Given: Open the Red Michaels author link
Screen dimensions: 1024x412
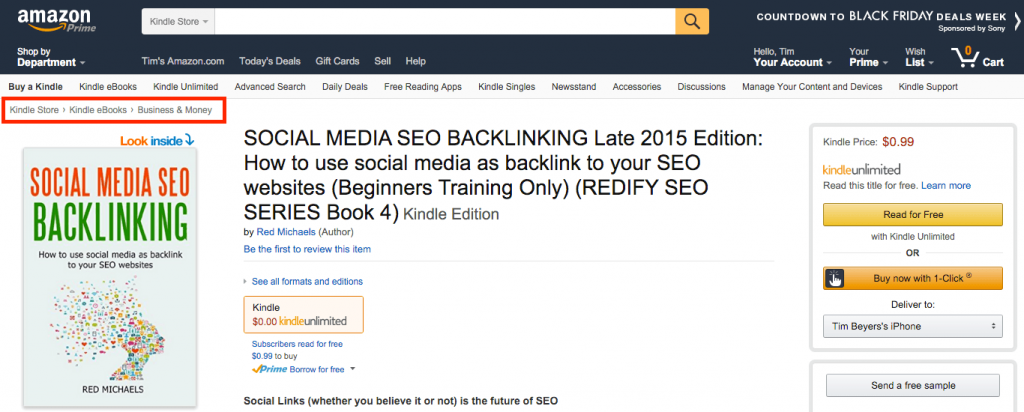Looking at the screenshot, I should [x=287, y=232].
